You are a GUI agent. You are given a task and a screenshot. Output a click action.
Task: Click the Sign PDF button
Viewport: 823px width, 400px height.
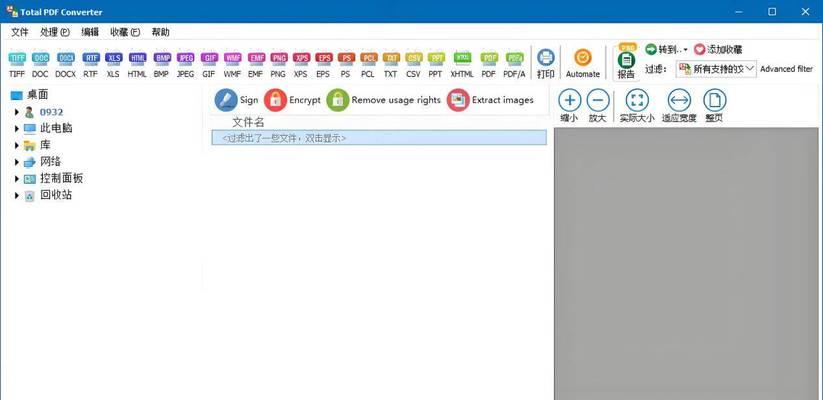point(236,100)
